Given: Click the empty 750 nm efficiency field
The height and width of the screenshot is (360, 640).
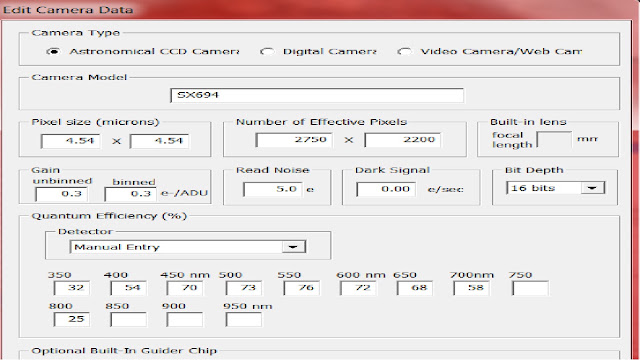Looking at the screenshot, I should (530, 288).
